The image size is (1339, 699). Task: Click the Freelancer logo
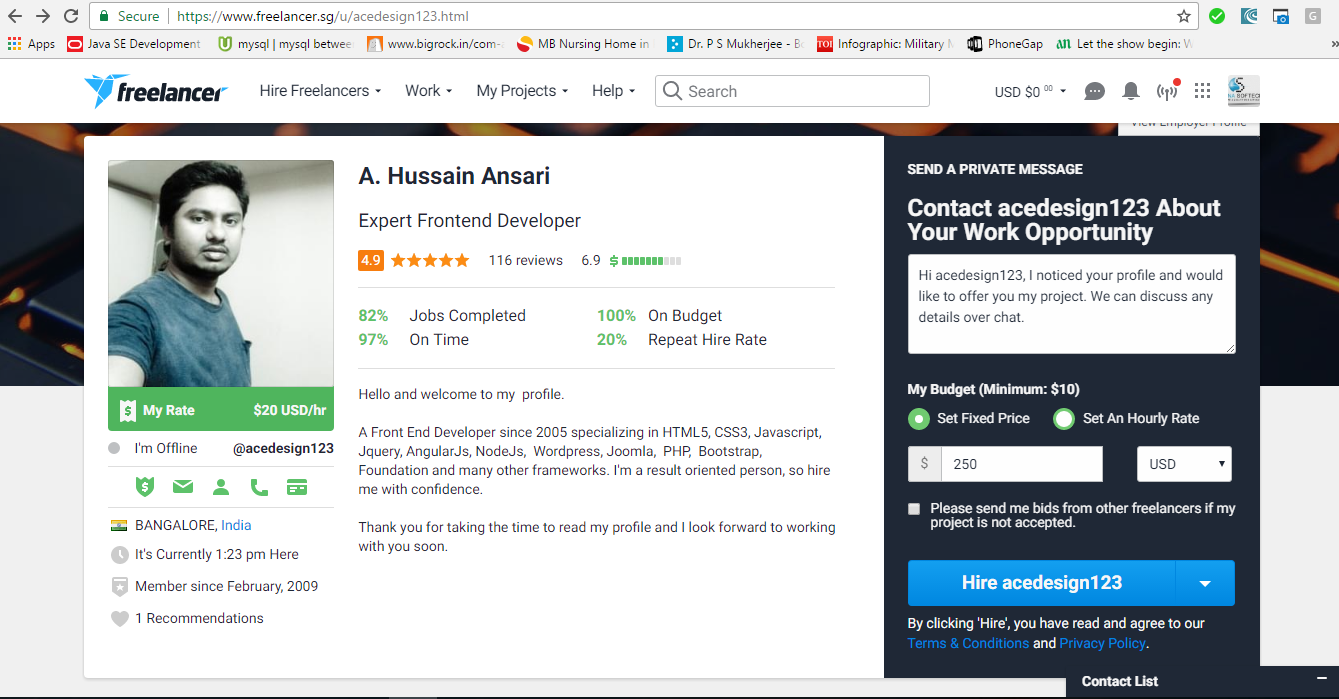pyautogui.click(x=156, y=91)
